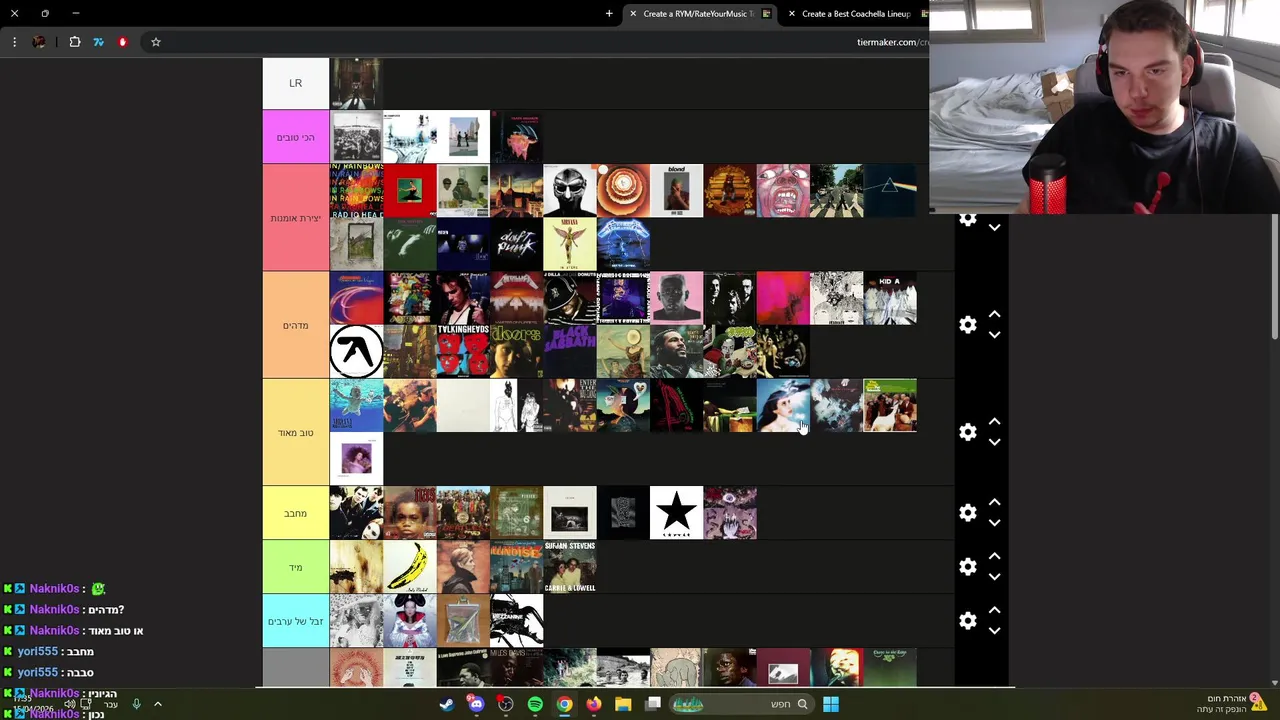Open settings gear for מחבב tier
1280x720 pixels.
point(967,513)
